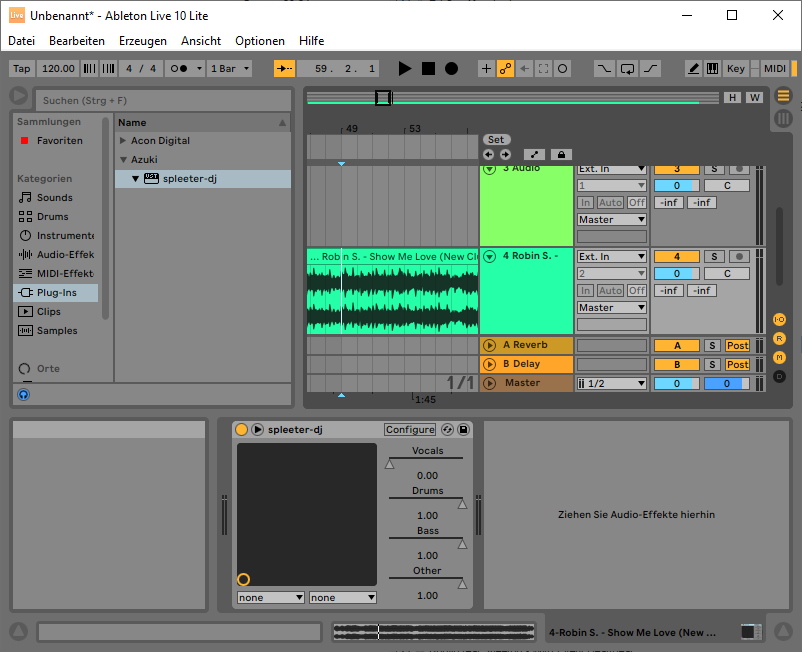
Task: Open the Erzeugen menu
Action: (142, 41)
